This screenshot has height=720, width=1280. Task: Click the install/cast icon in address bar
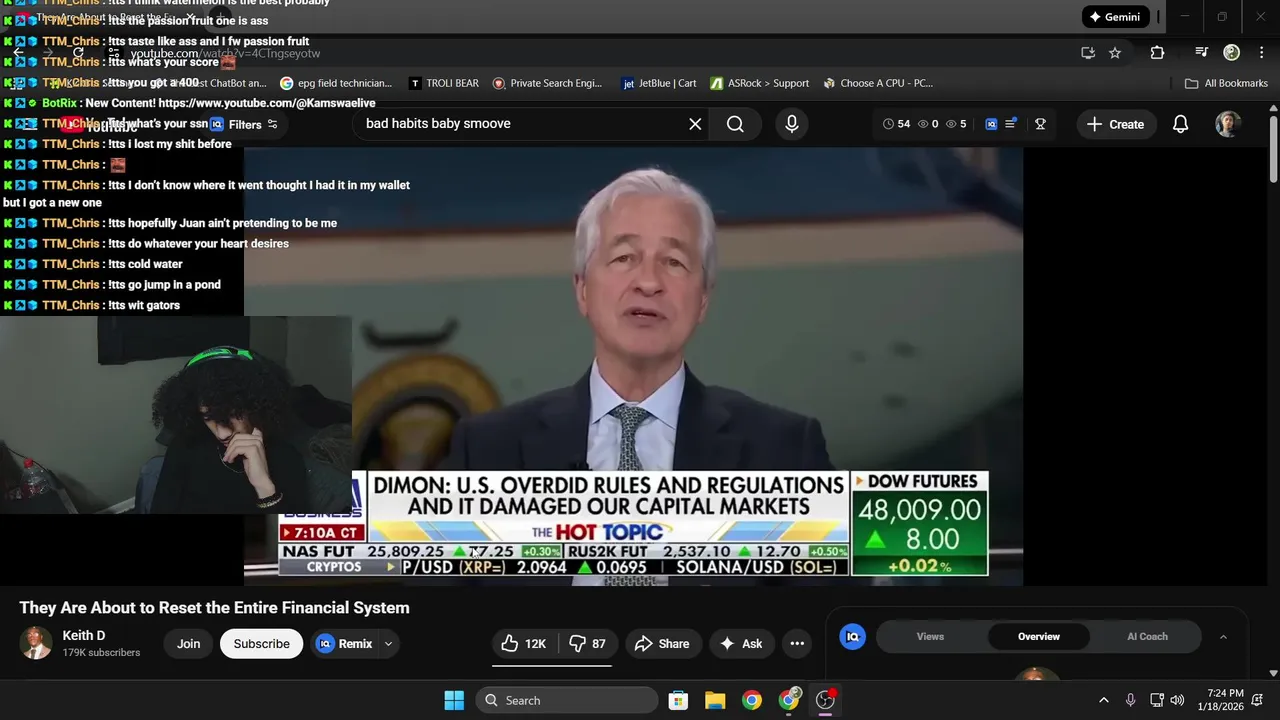(1088, 53)
